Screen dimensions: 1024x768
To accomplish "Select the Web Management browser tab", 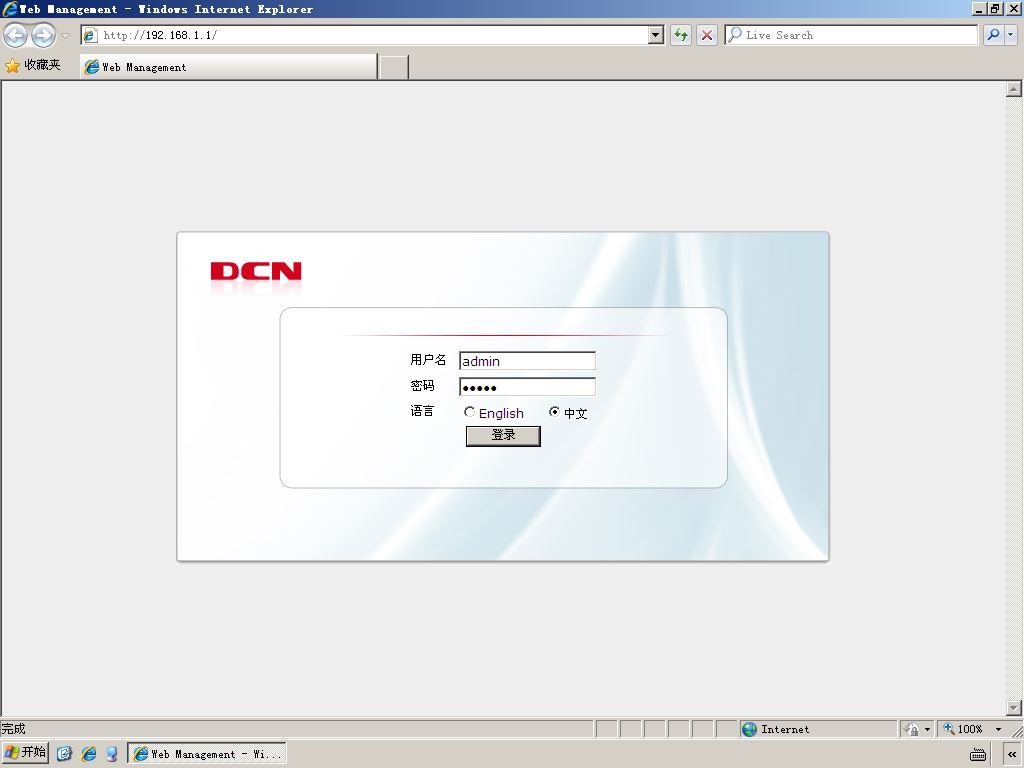I will point(229,67).
